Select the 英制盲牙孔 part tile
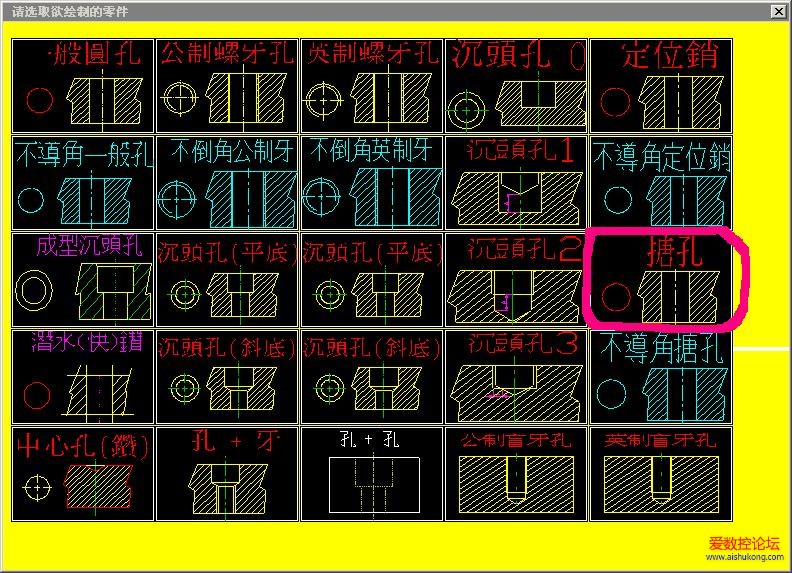Screen dimensions: 792x573 [x=661, y=474]
